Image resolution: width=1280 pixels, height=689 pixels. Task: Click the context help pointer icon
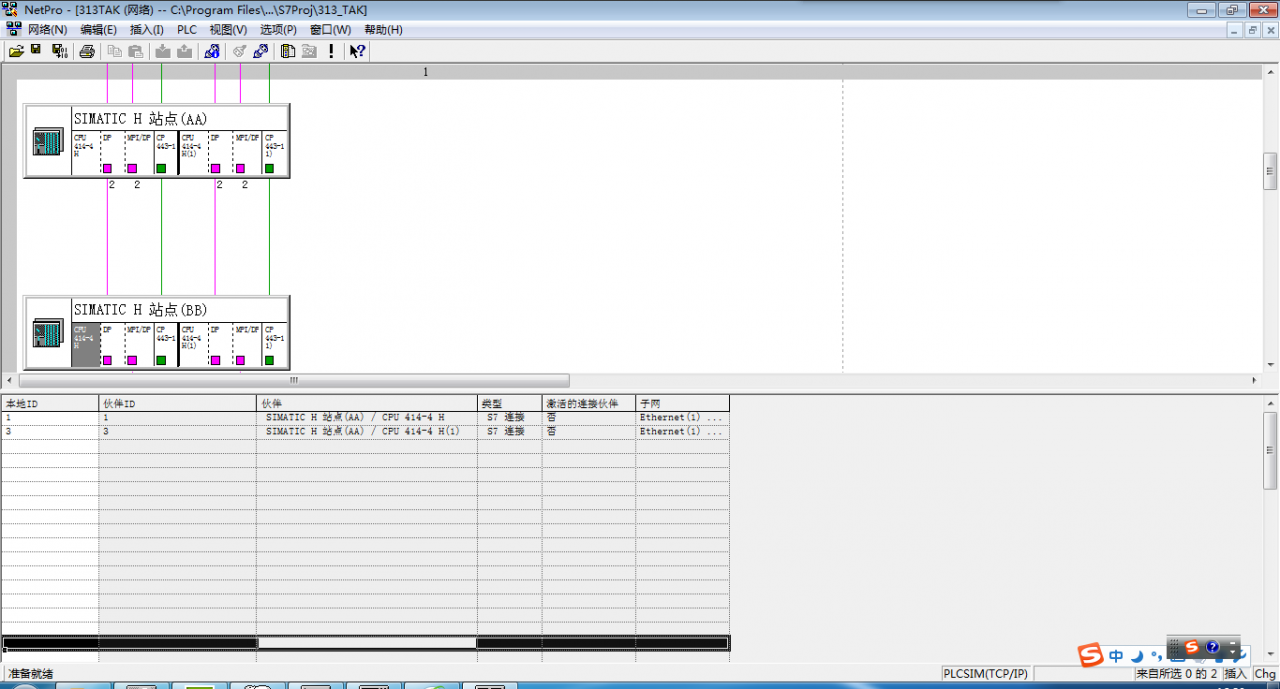coord(358,51)
